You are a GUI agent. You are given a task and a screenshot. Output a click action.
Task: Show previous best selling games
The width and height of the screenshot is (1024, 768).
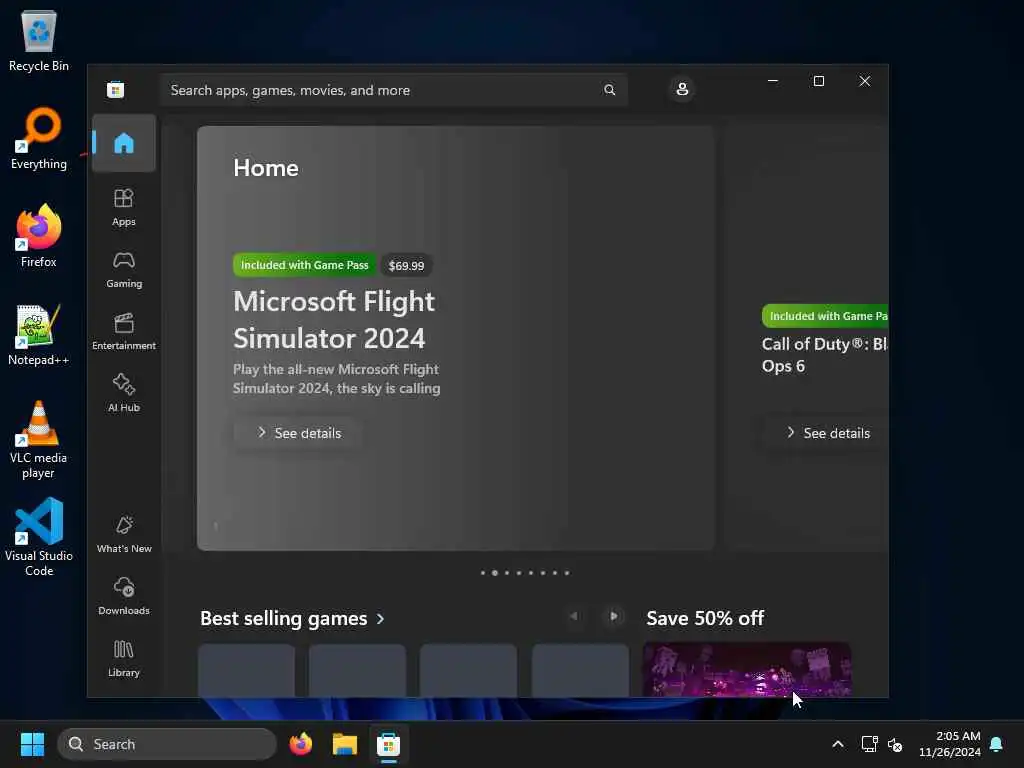(574, 616)
